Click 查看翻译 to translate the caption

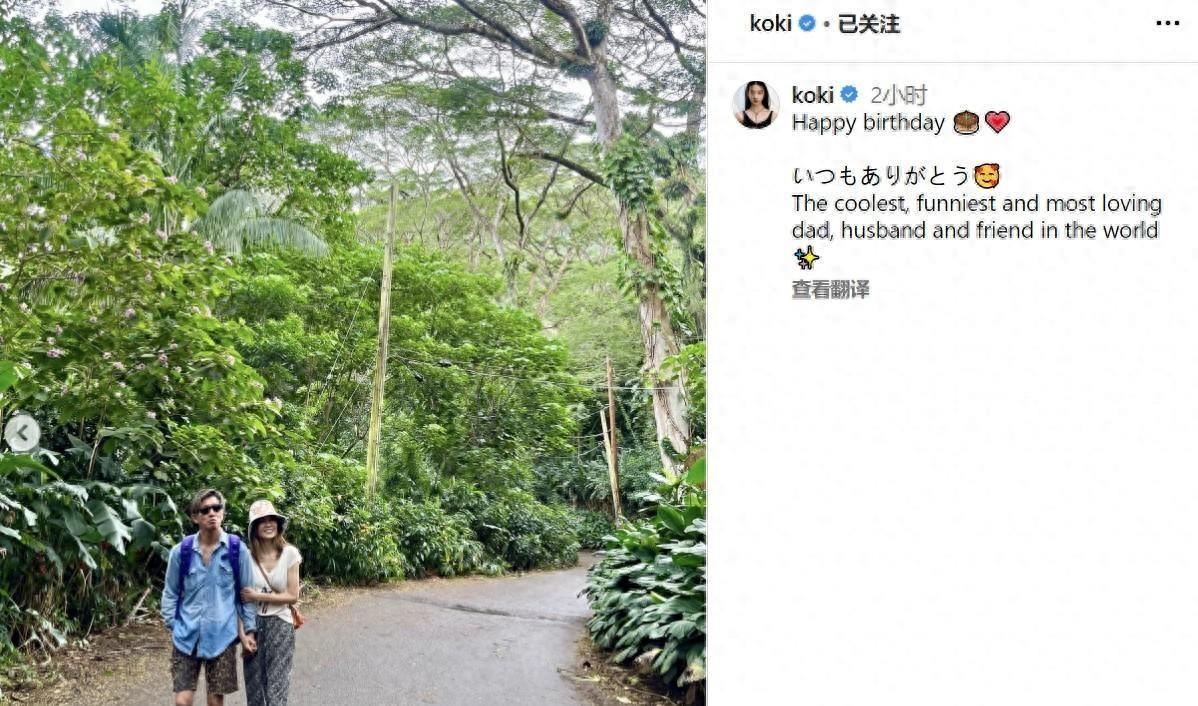coord(831,289)
